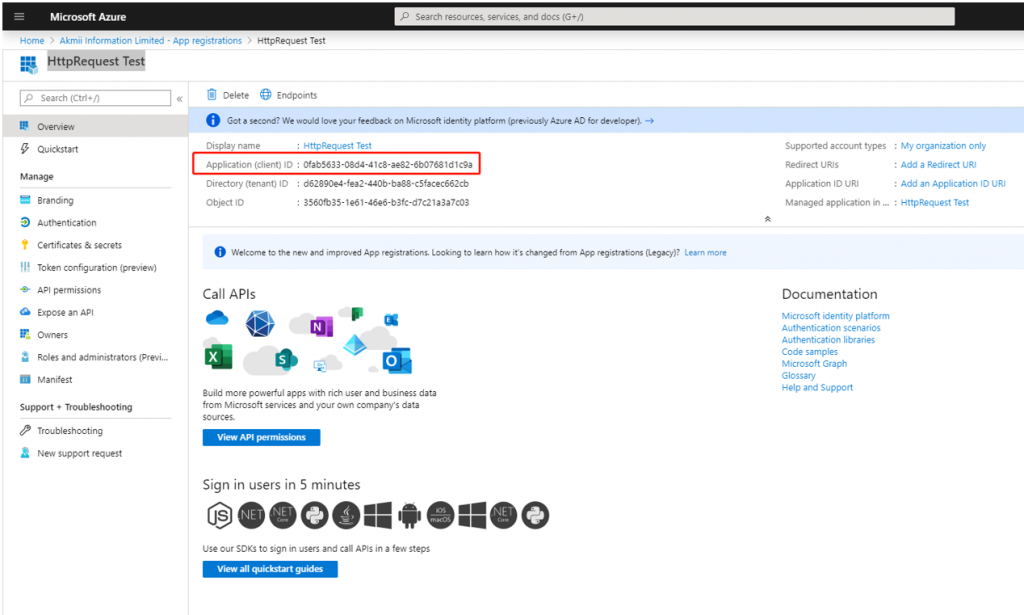
Task: Open Help and Support link
Action: pos(817,387)
